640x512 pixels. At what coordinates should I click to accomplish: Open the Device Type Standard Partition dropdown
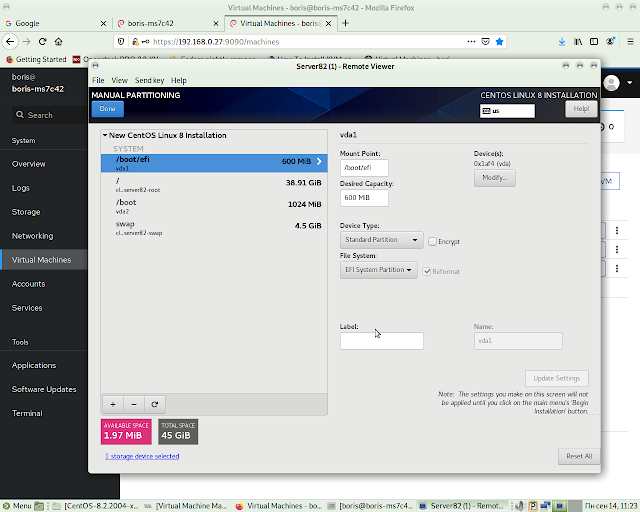click(382, 240)
